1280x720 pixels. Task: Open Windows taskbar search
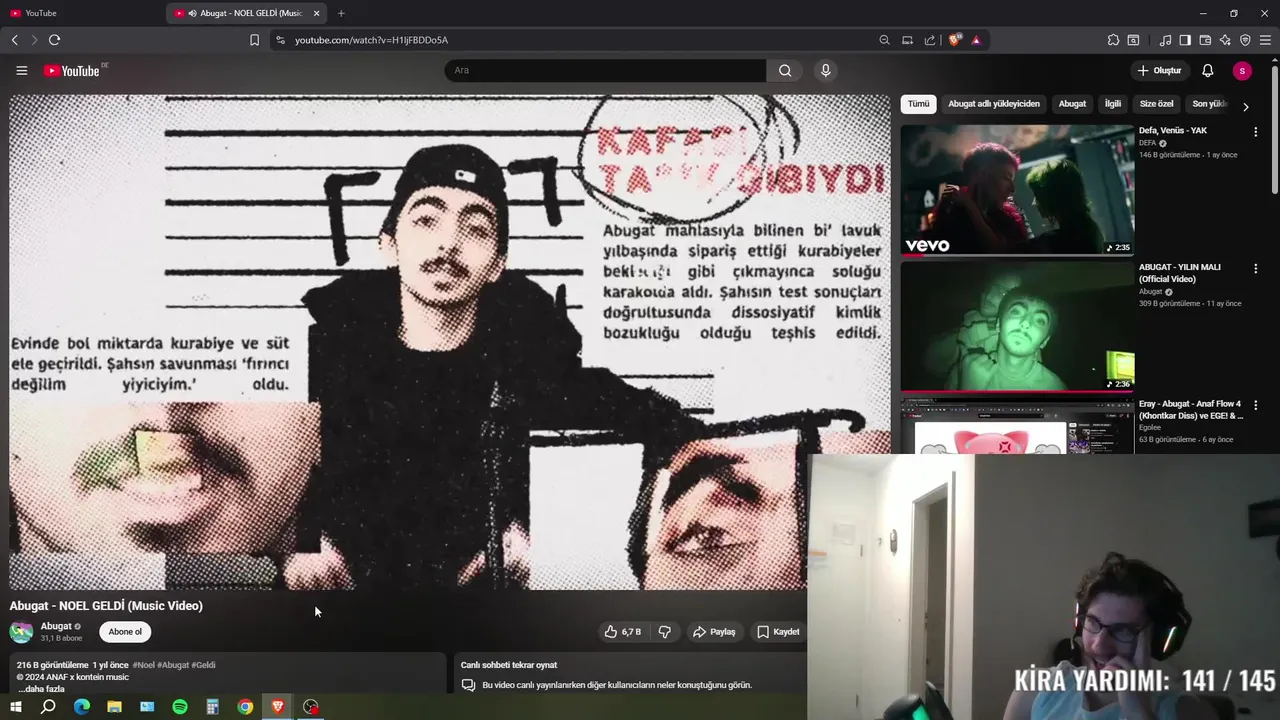tap(48, 707)
